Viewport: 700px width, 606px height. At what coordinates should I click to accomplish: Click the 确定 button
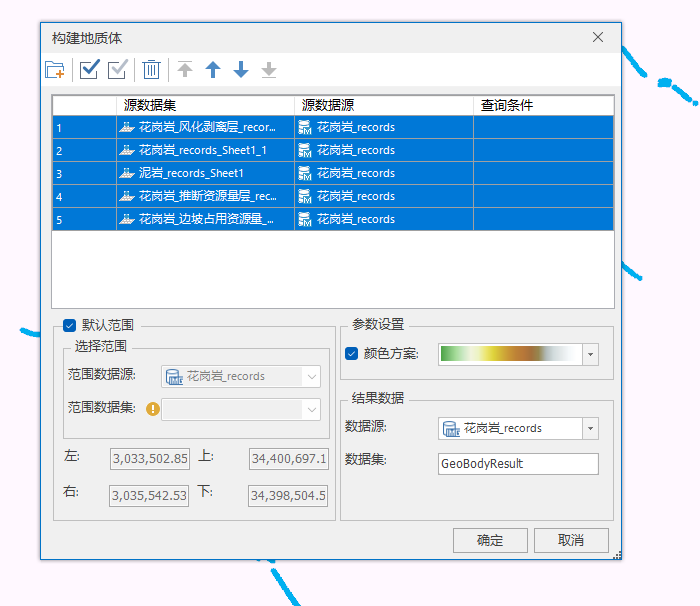tap(490, 540)
